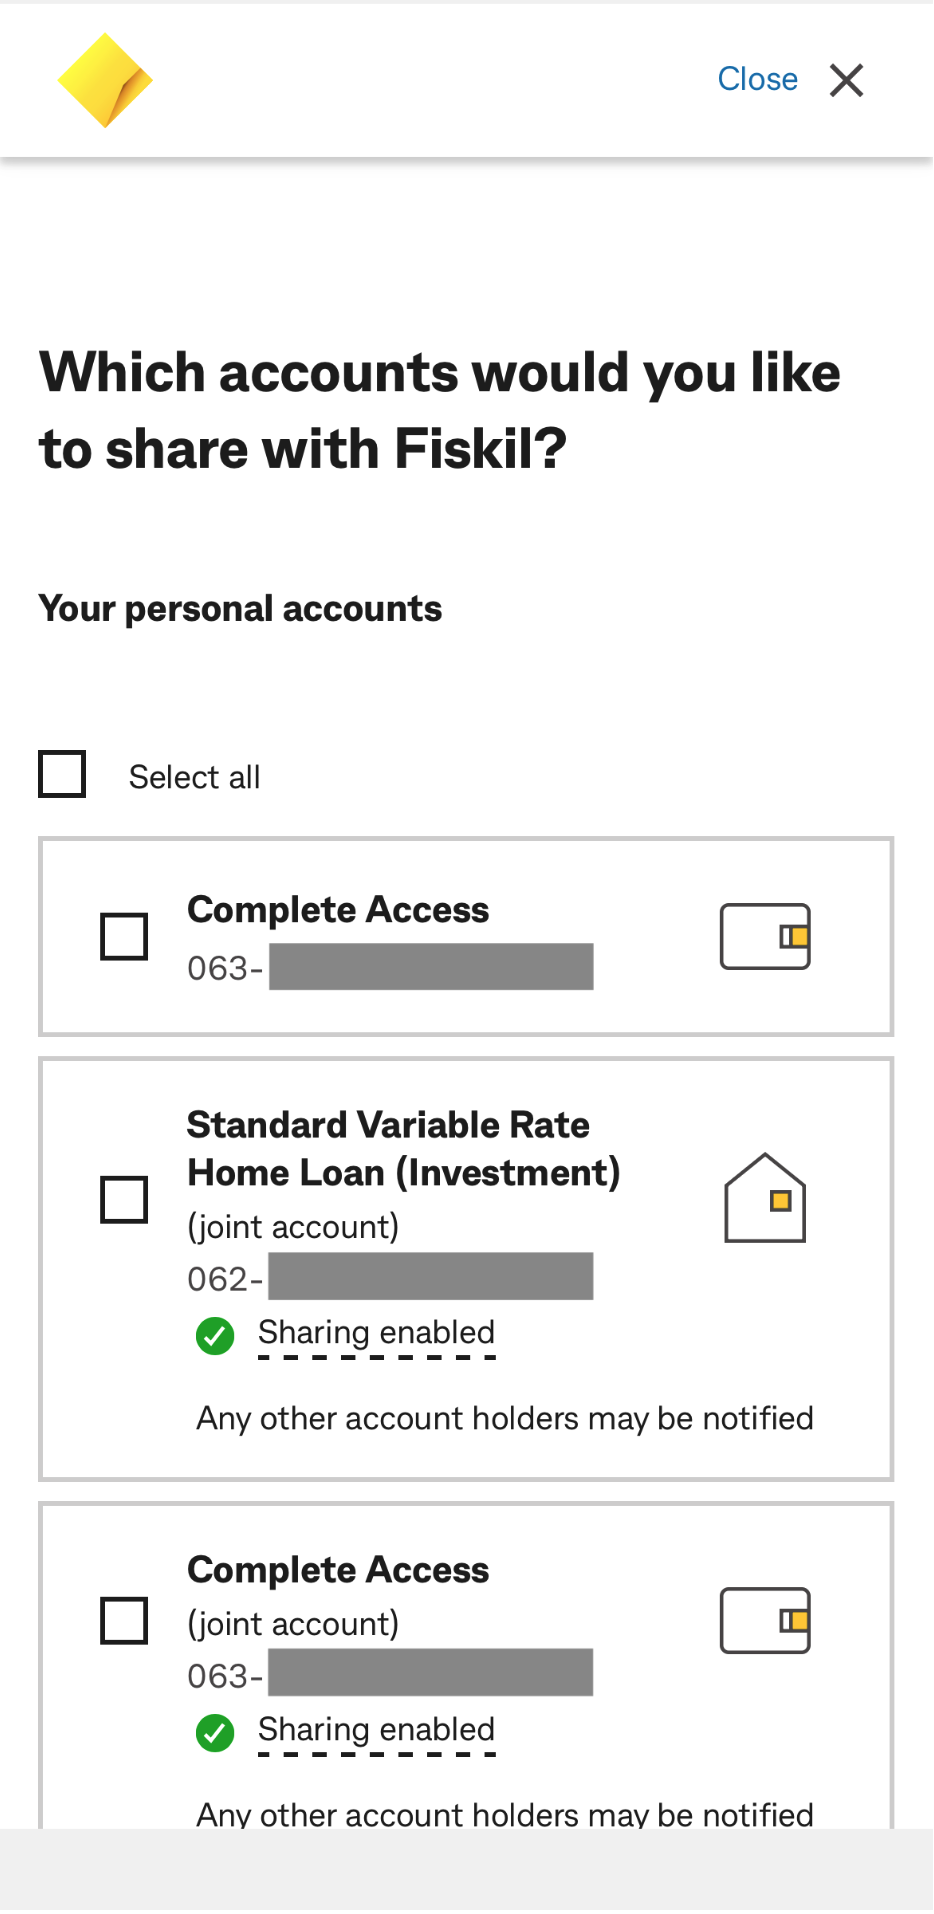This screenshot has width=934, height=1914.
Task: Click the house icon on the home loan account
Action: click(x=764, y=1198)
